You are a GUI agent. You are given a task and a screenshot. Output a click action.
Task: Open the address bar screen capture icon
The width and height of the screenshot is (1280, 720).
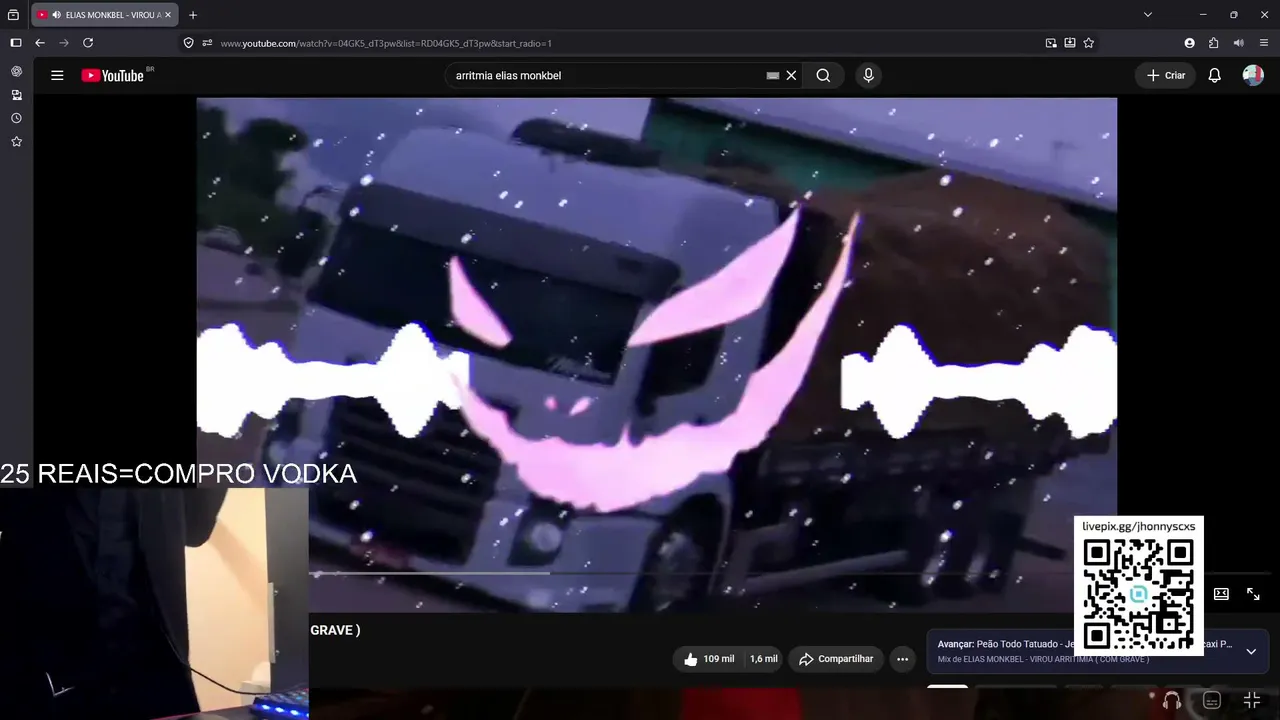click(1070, 43)
